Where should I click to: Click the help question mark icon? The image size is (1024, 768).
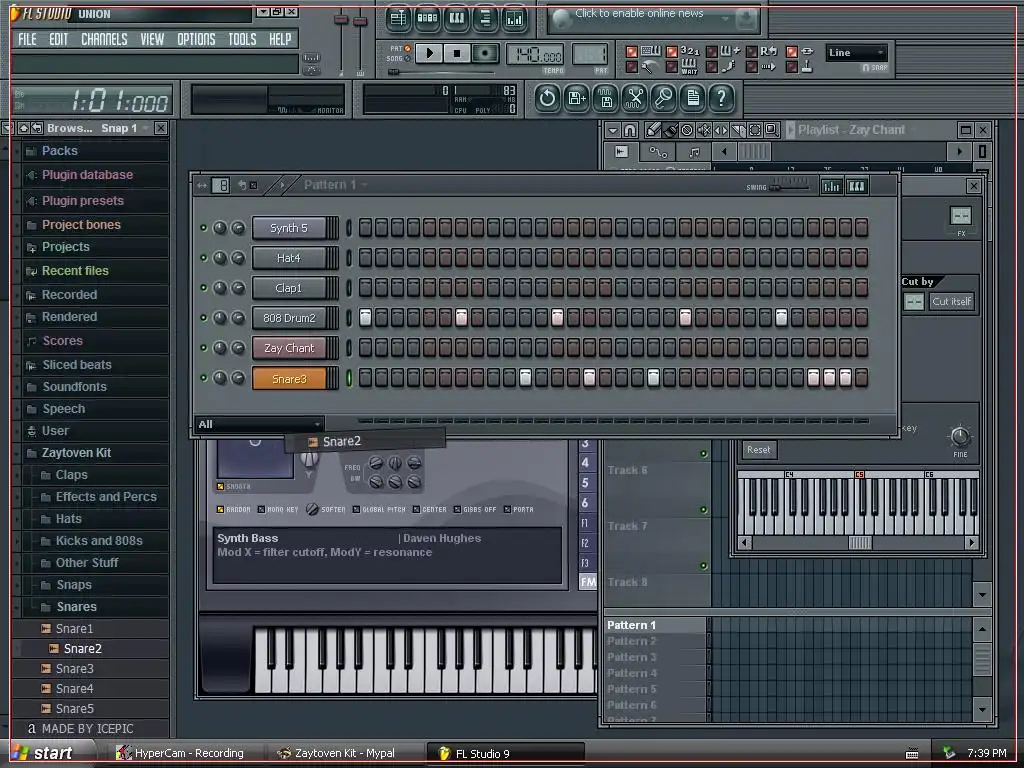[722, 99]
